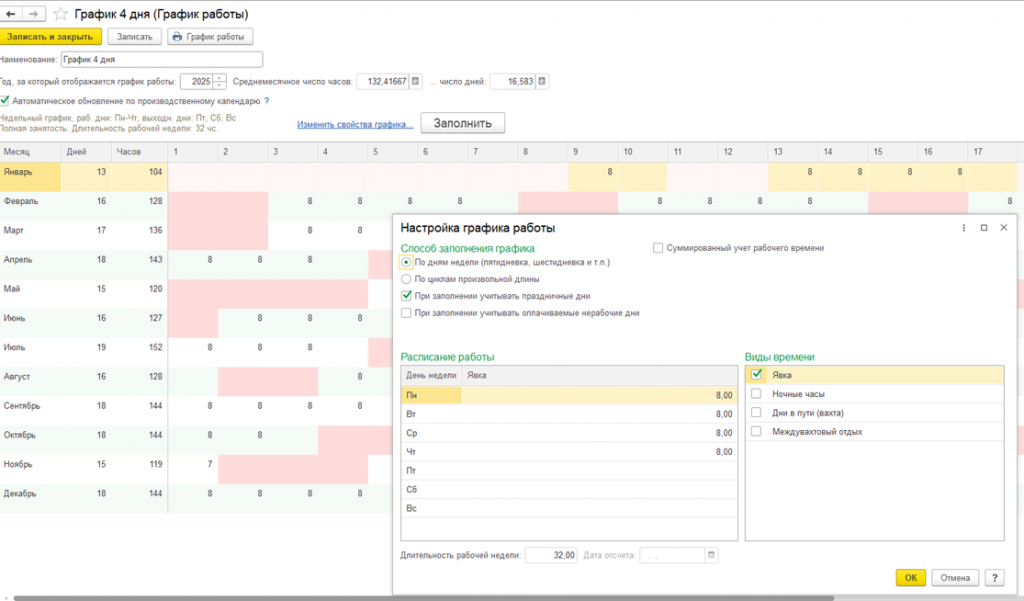Open help with the ? button in dialog
The width and height of the screenshot is (1024, 601).
(995, 577)
